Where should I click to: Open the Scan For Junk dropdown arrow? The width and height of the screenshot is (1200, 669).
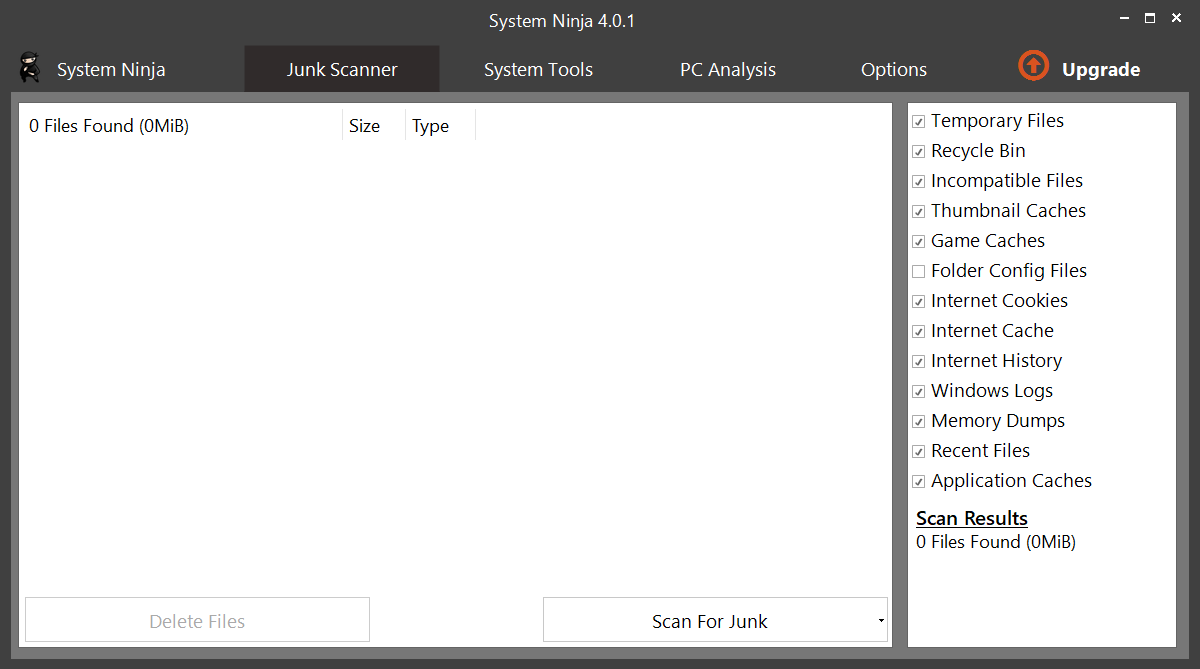click(x=879, y=619)
